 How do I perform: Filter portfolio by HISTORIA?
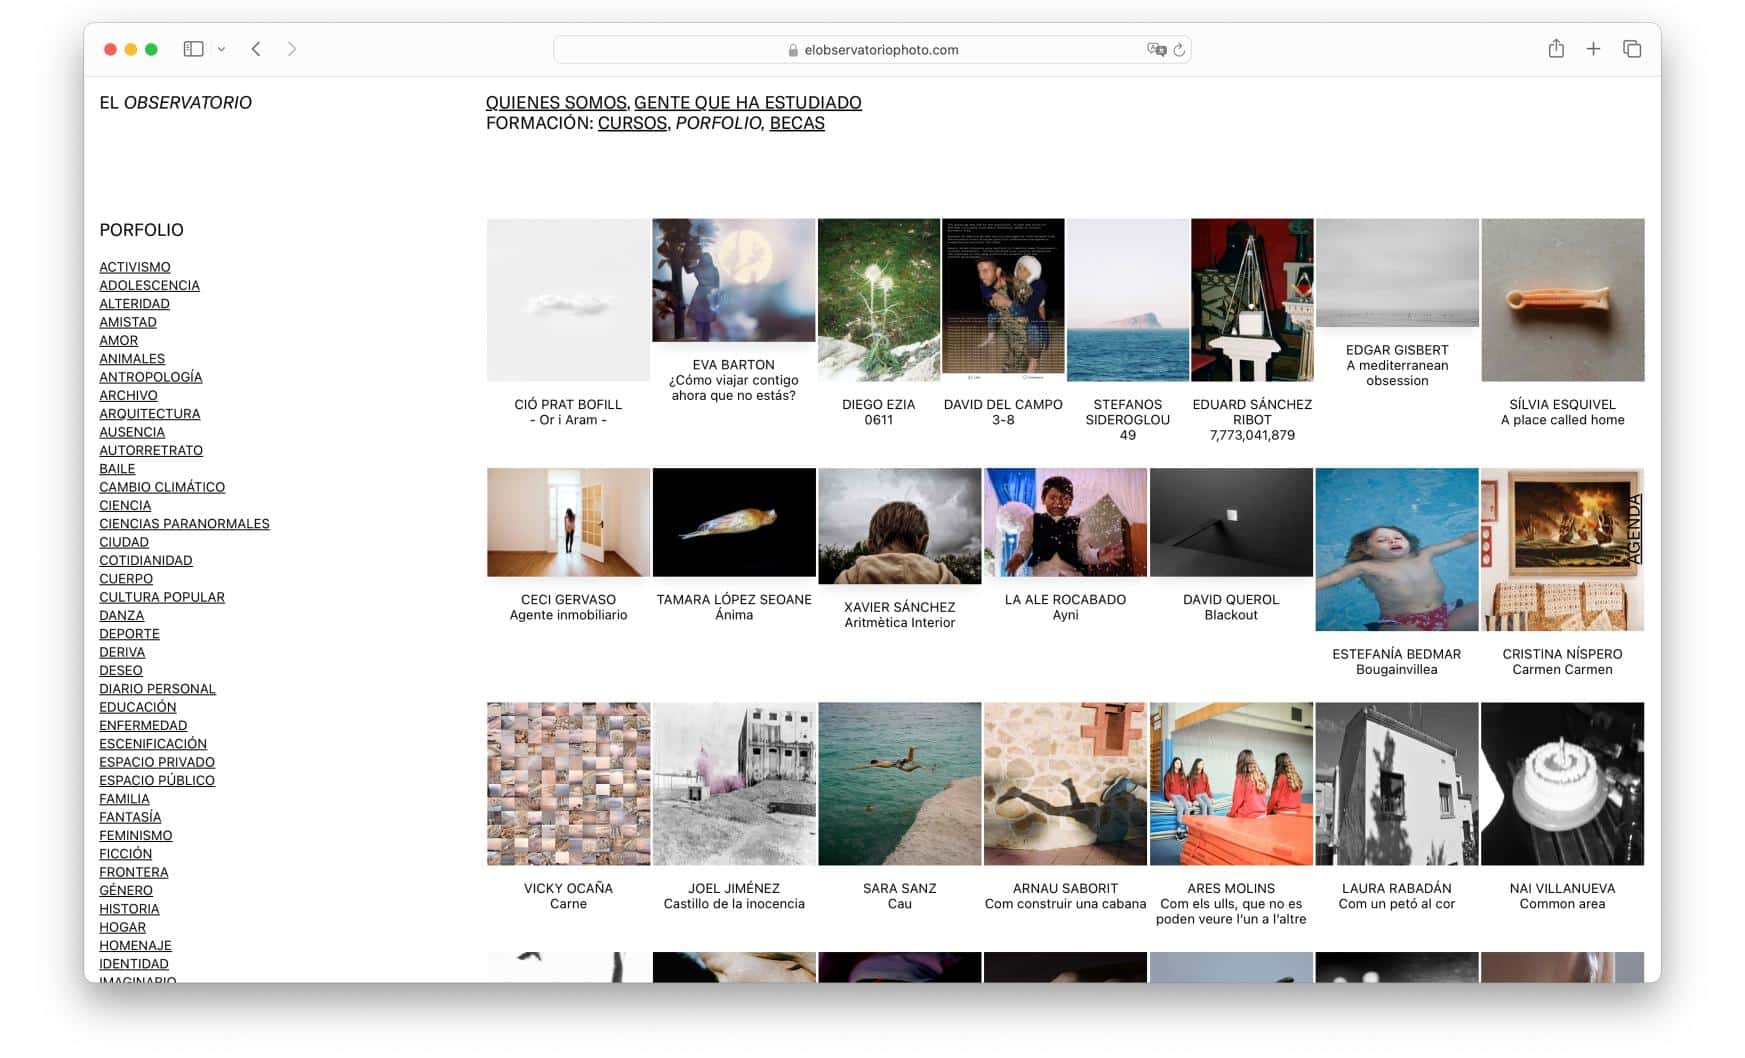coord(129,909)
